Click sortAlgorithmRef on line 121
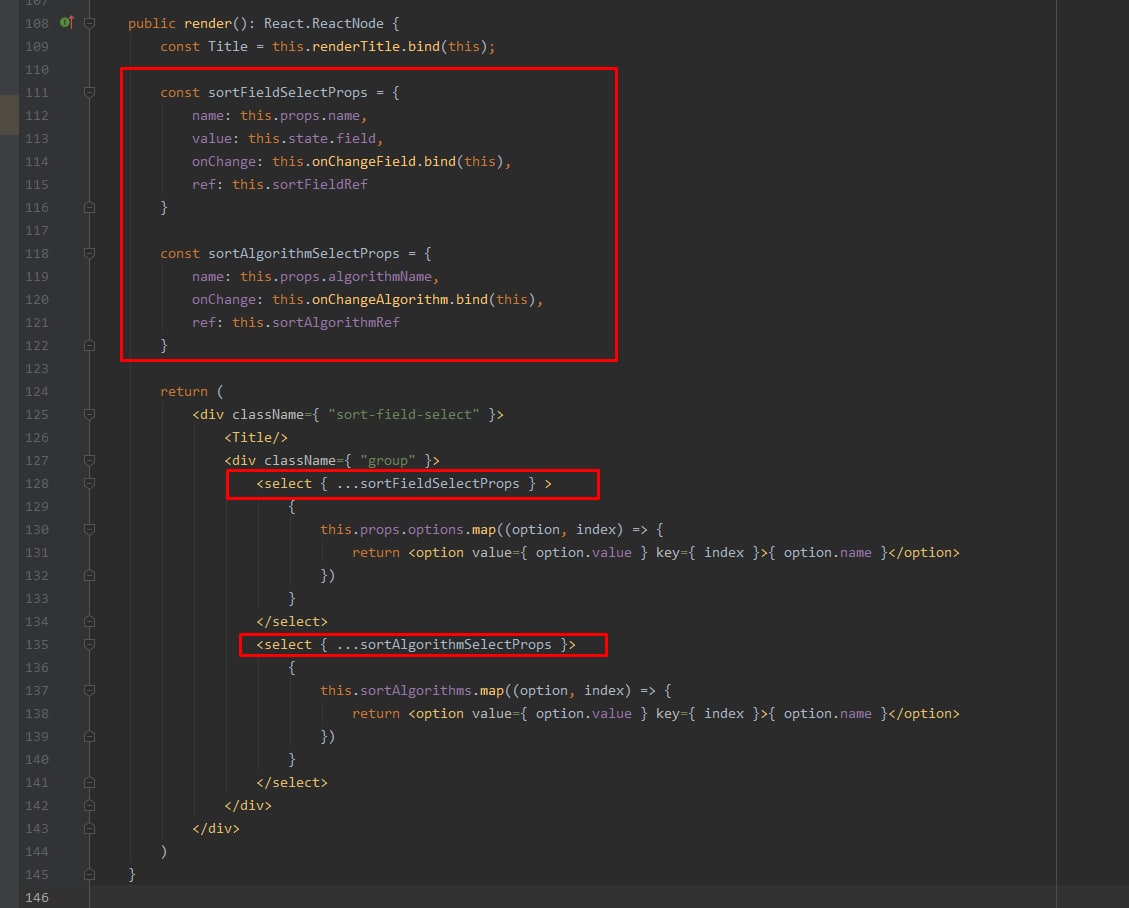Viewport: 1129px width, 908px height. pyautogui.click(x=336, y=323)
